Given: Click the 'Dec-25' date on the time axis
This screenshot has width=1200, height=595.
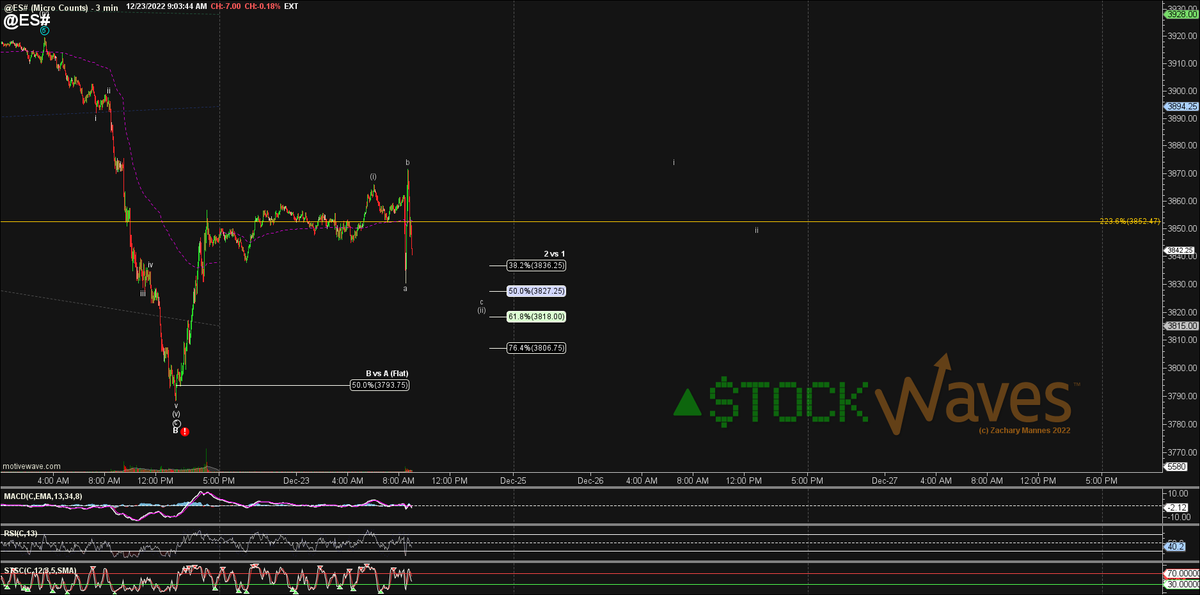Looking at the screenshot, I should (x=514, y=480).
